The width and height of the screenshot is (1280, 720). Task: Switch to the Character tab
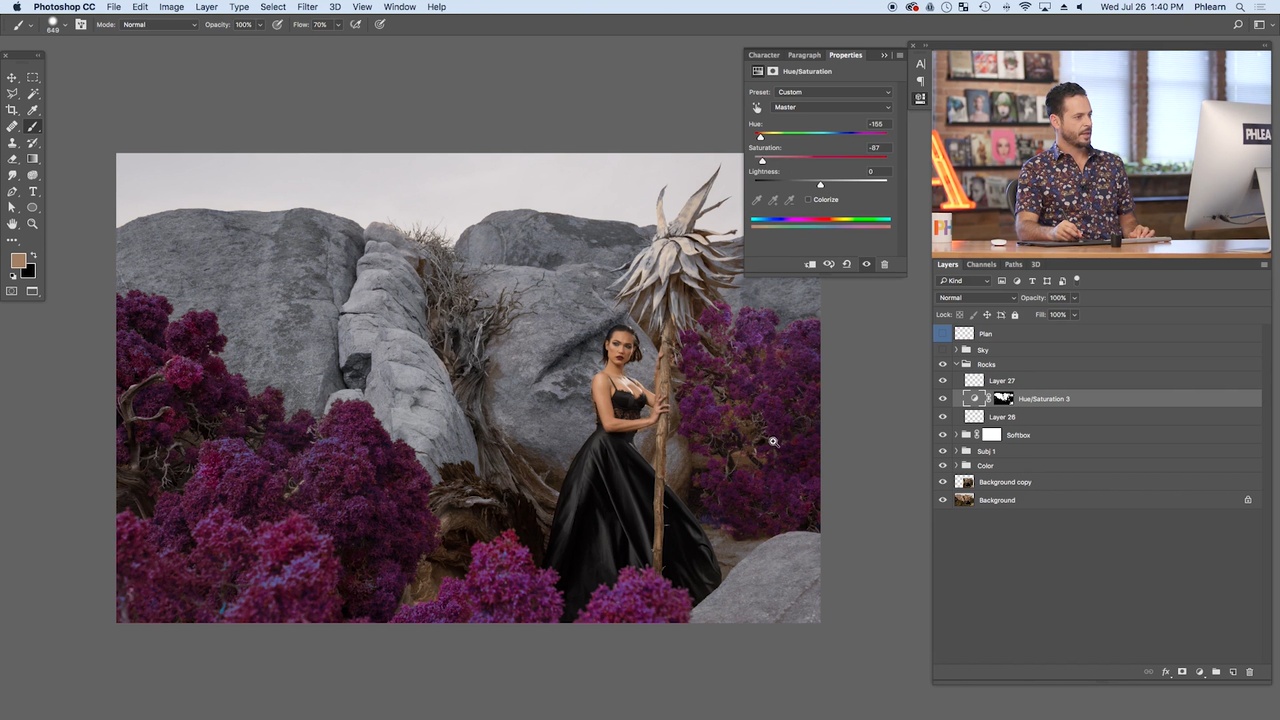(x=764, y=55)
